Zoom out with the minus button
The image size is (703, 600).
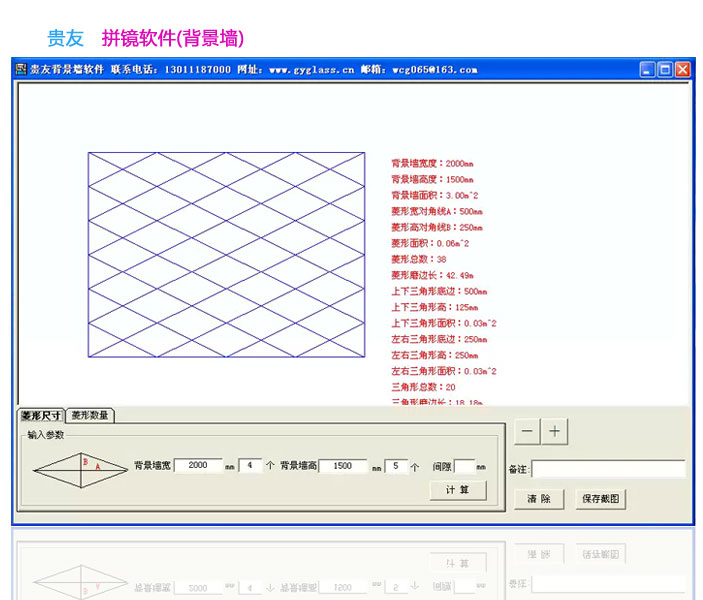click(x=527, y=431)
